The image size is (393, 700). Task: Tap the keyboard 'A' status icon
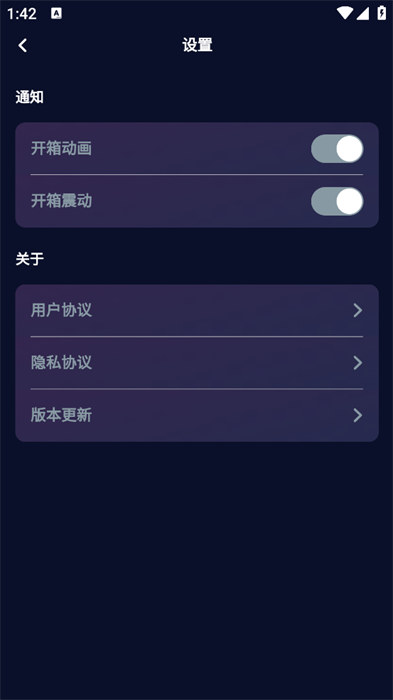[x=56, y=13]
